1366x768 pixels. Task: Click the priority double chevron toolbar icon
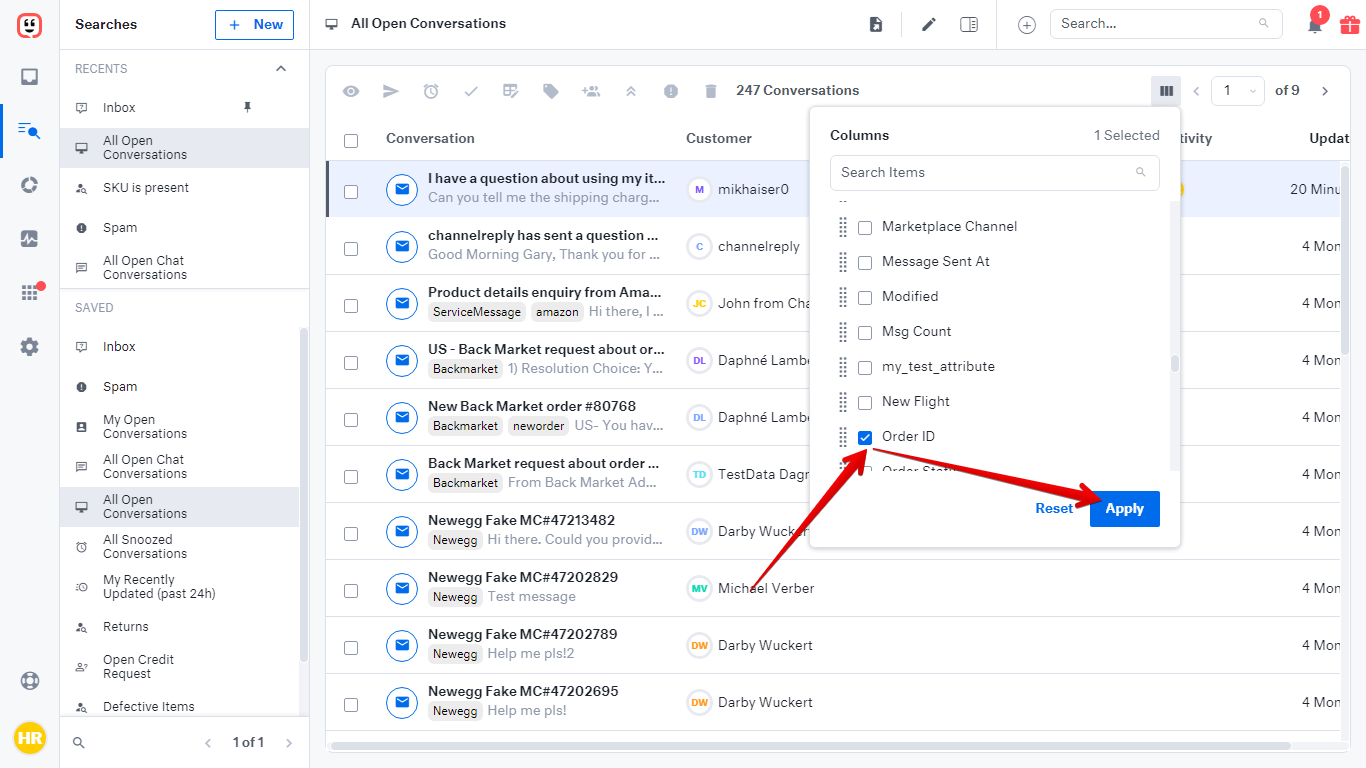(x=631, y=91)
